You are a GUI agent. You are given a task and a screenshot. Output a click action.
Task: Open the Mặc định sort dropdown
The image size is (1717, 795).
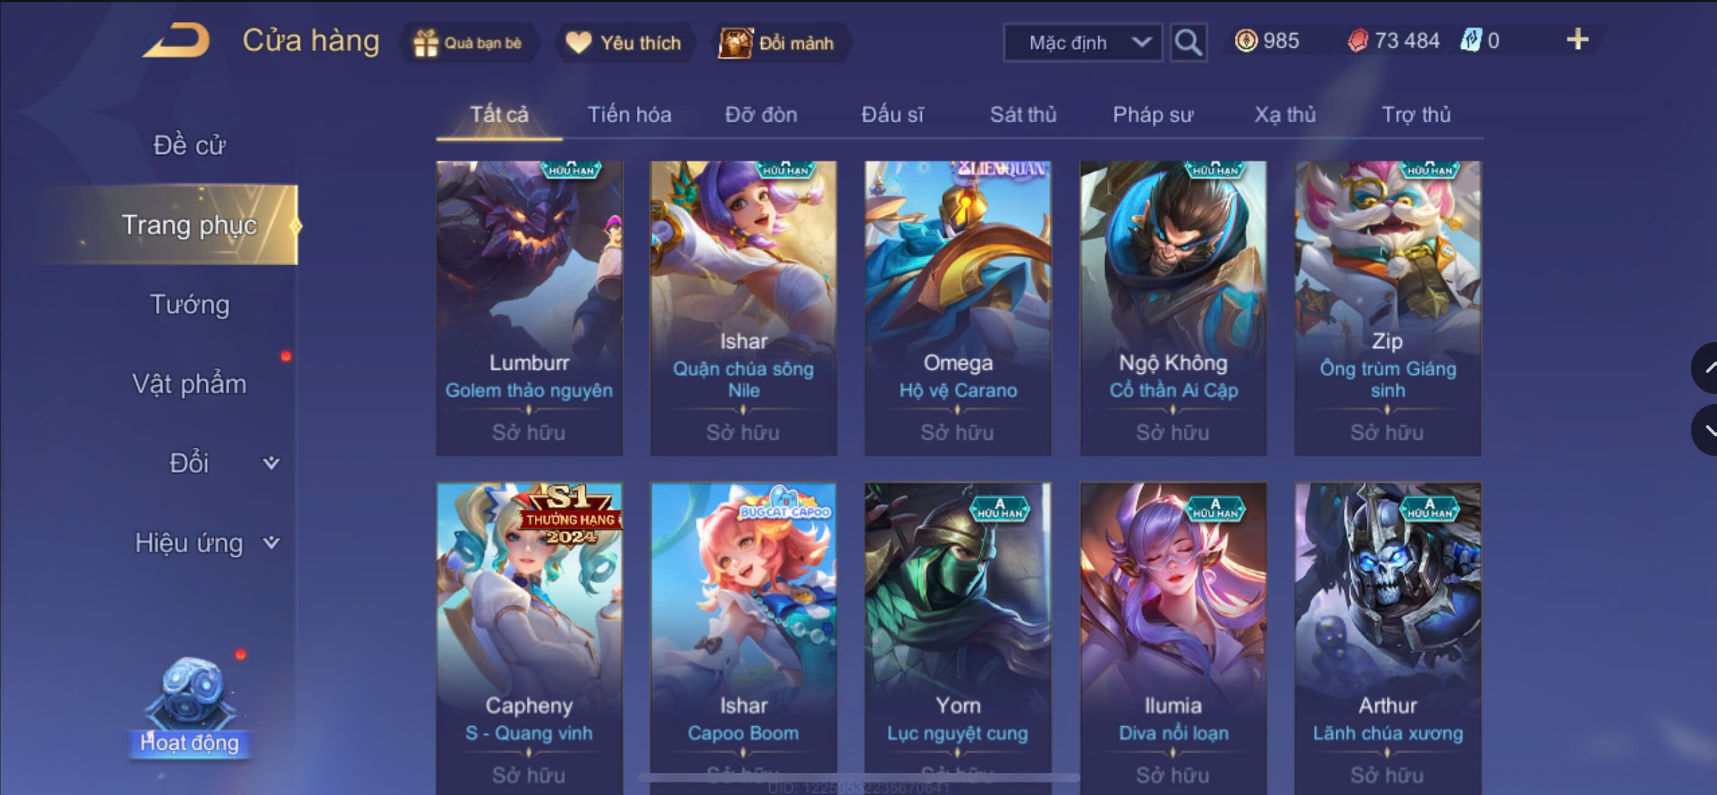click(x=1082, y=43)
